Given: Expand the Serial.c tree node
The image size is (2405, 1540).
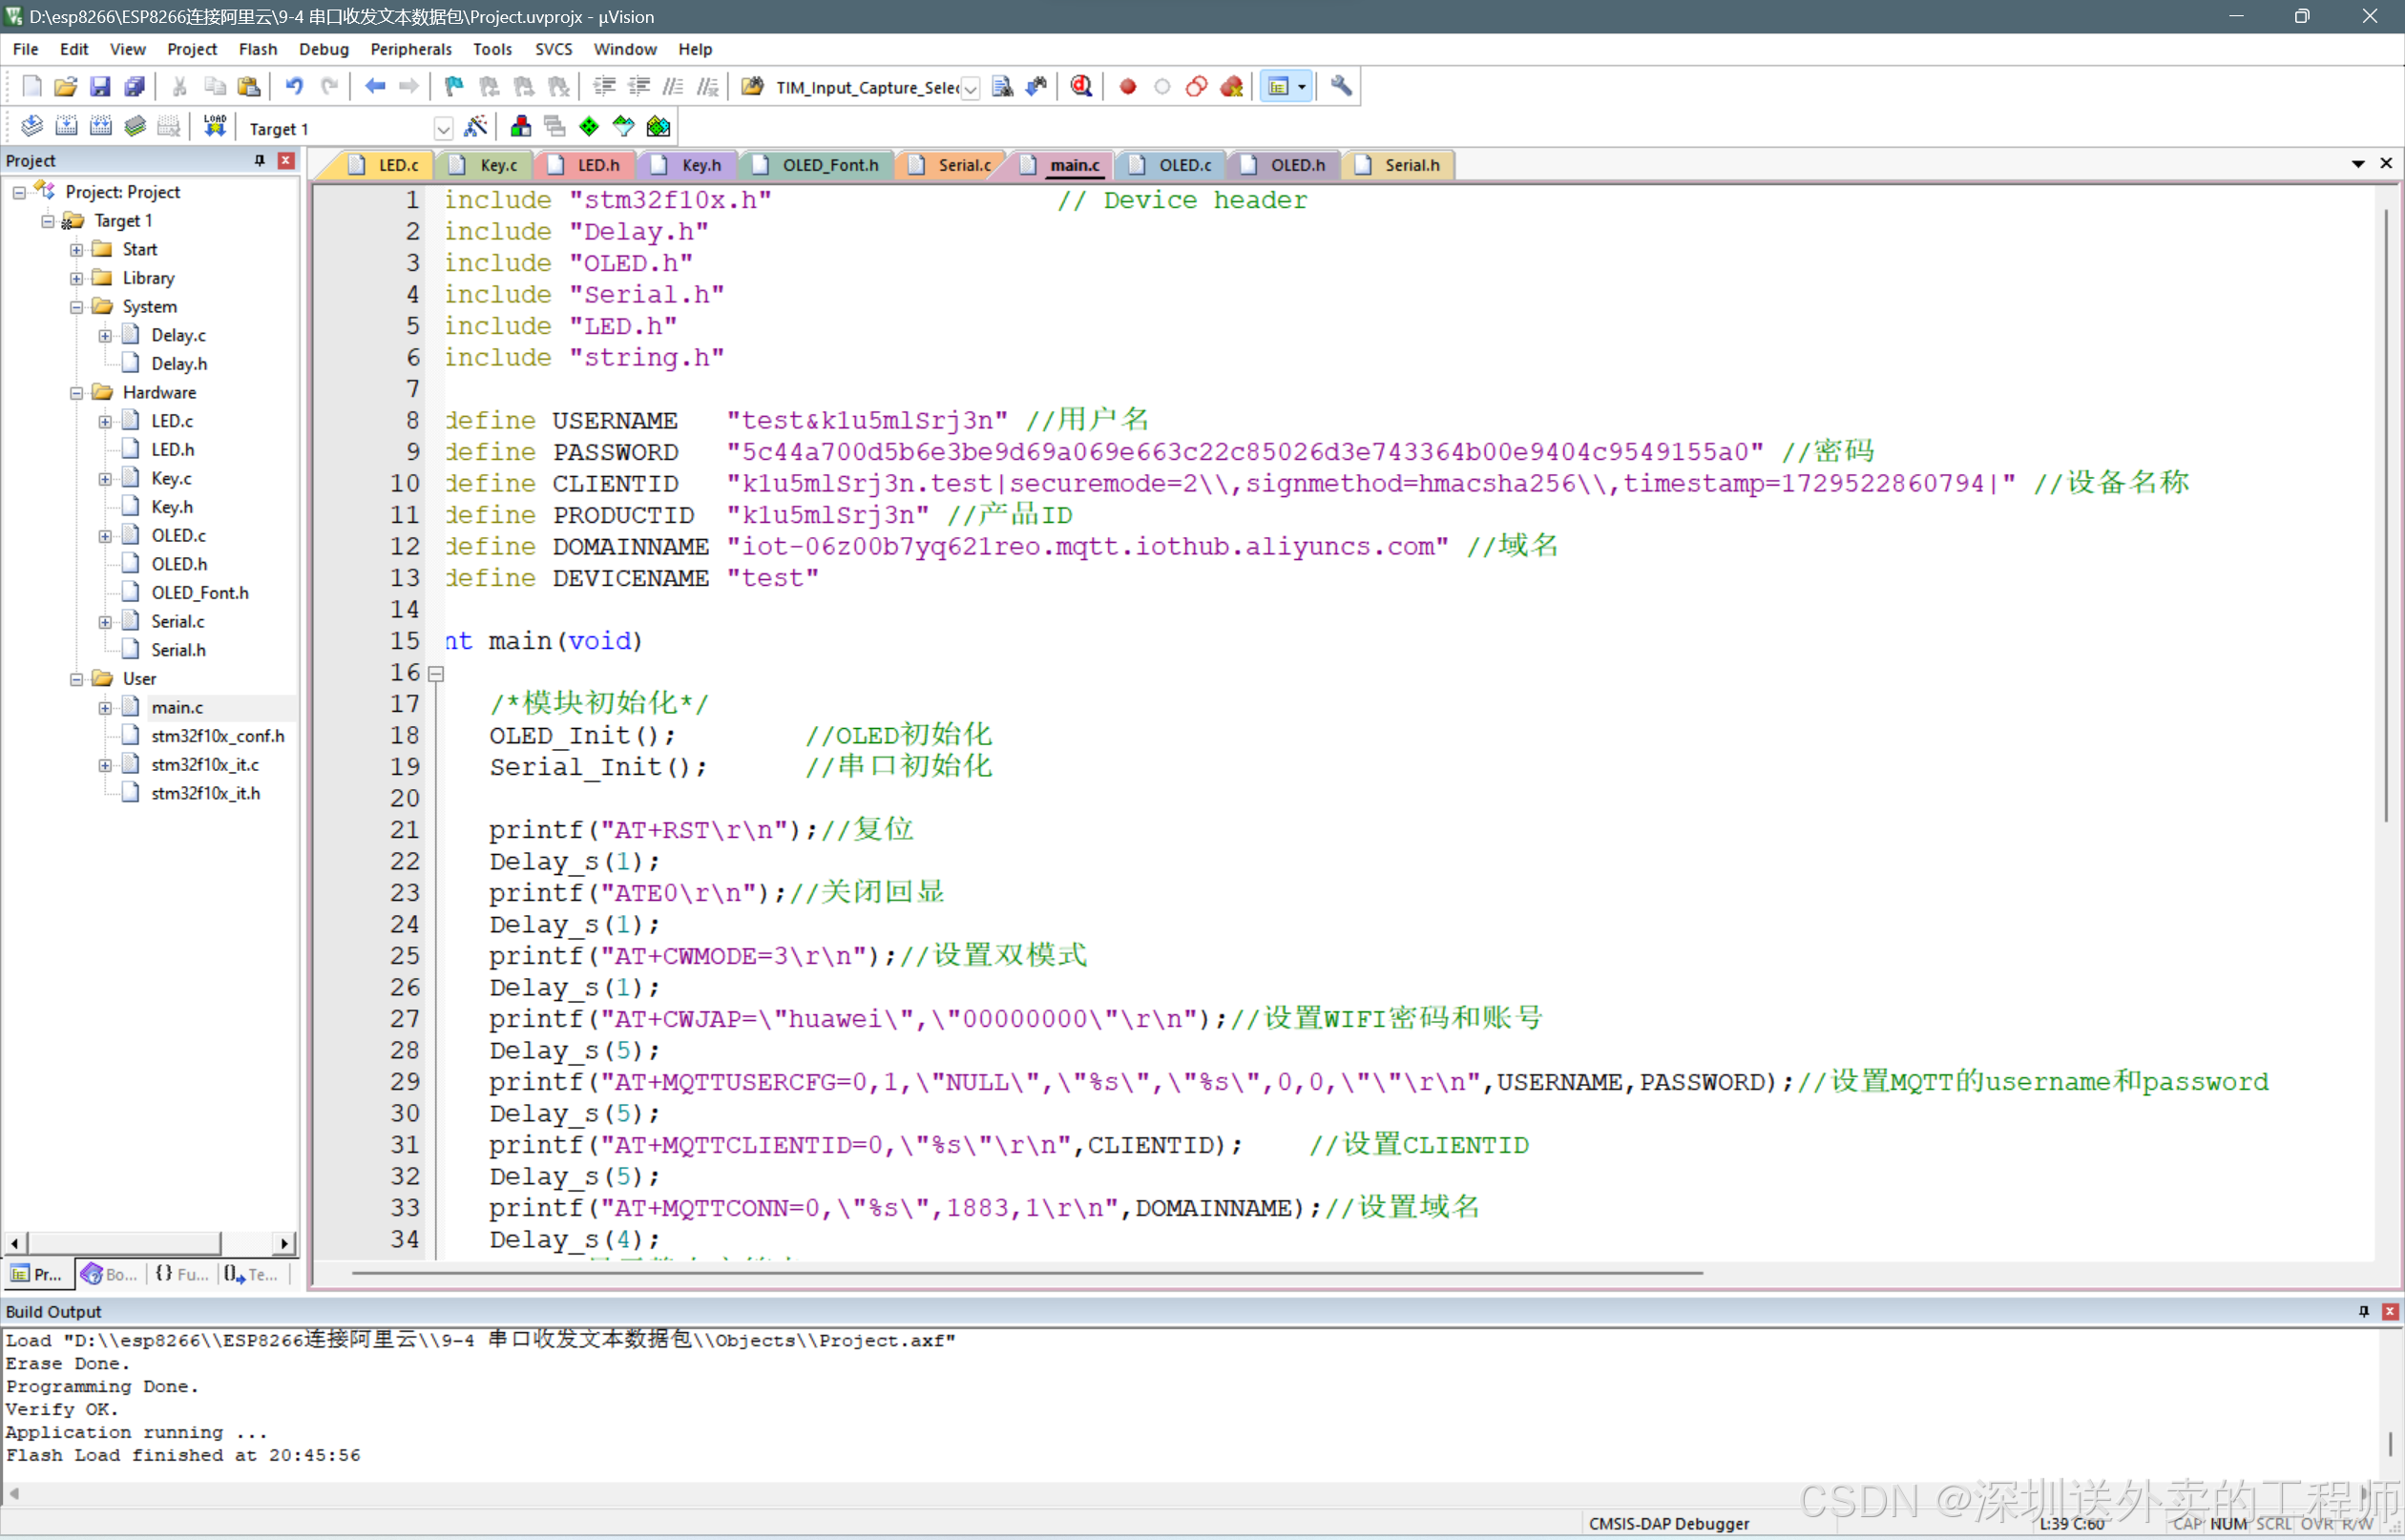Looking at the screenshot, I should (105, 622).
